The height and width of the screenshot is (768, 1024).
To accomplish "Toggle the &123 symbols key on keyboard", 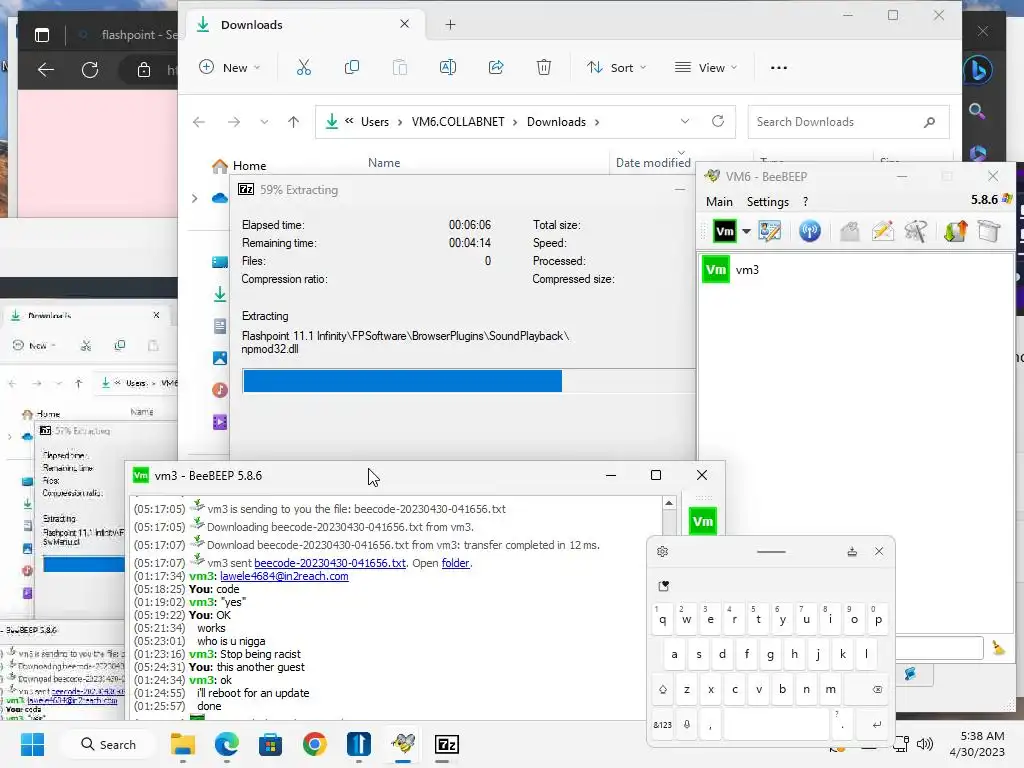I will [663, 724].
